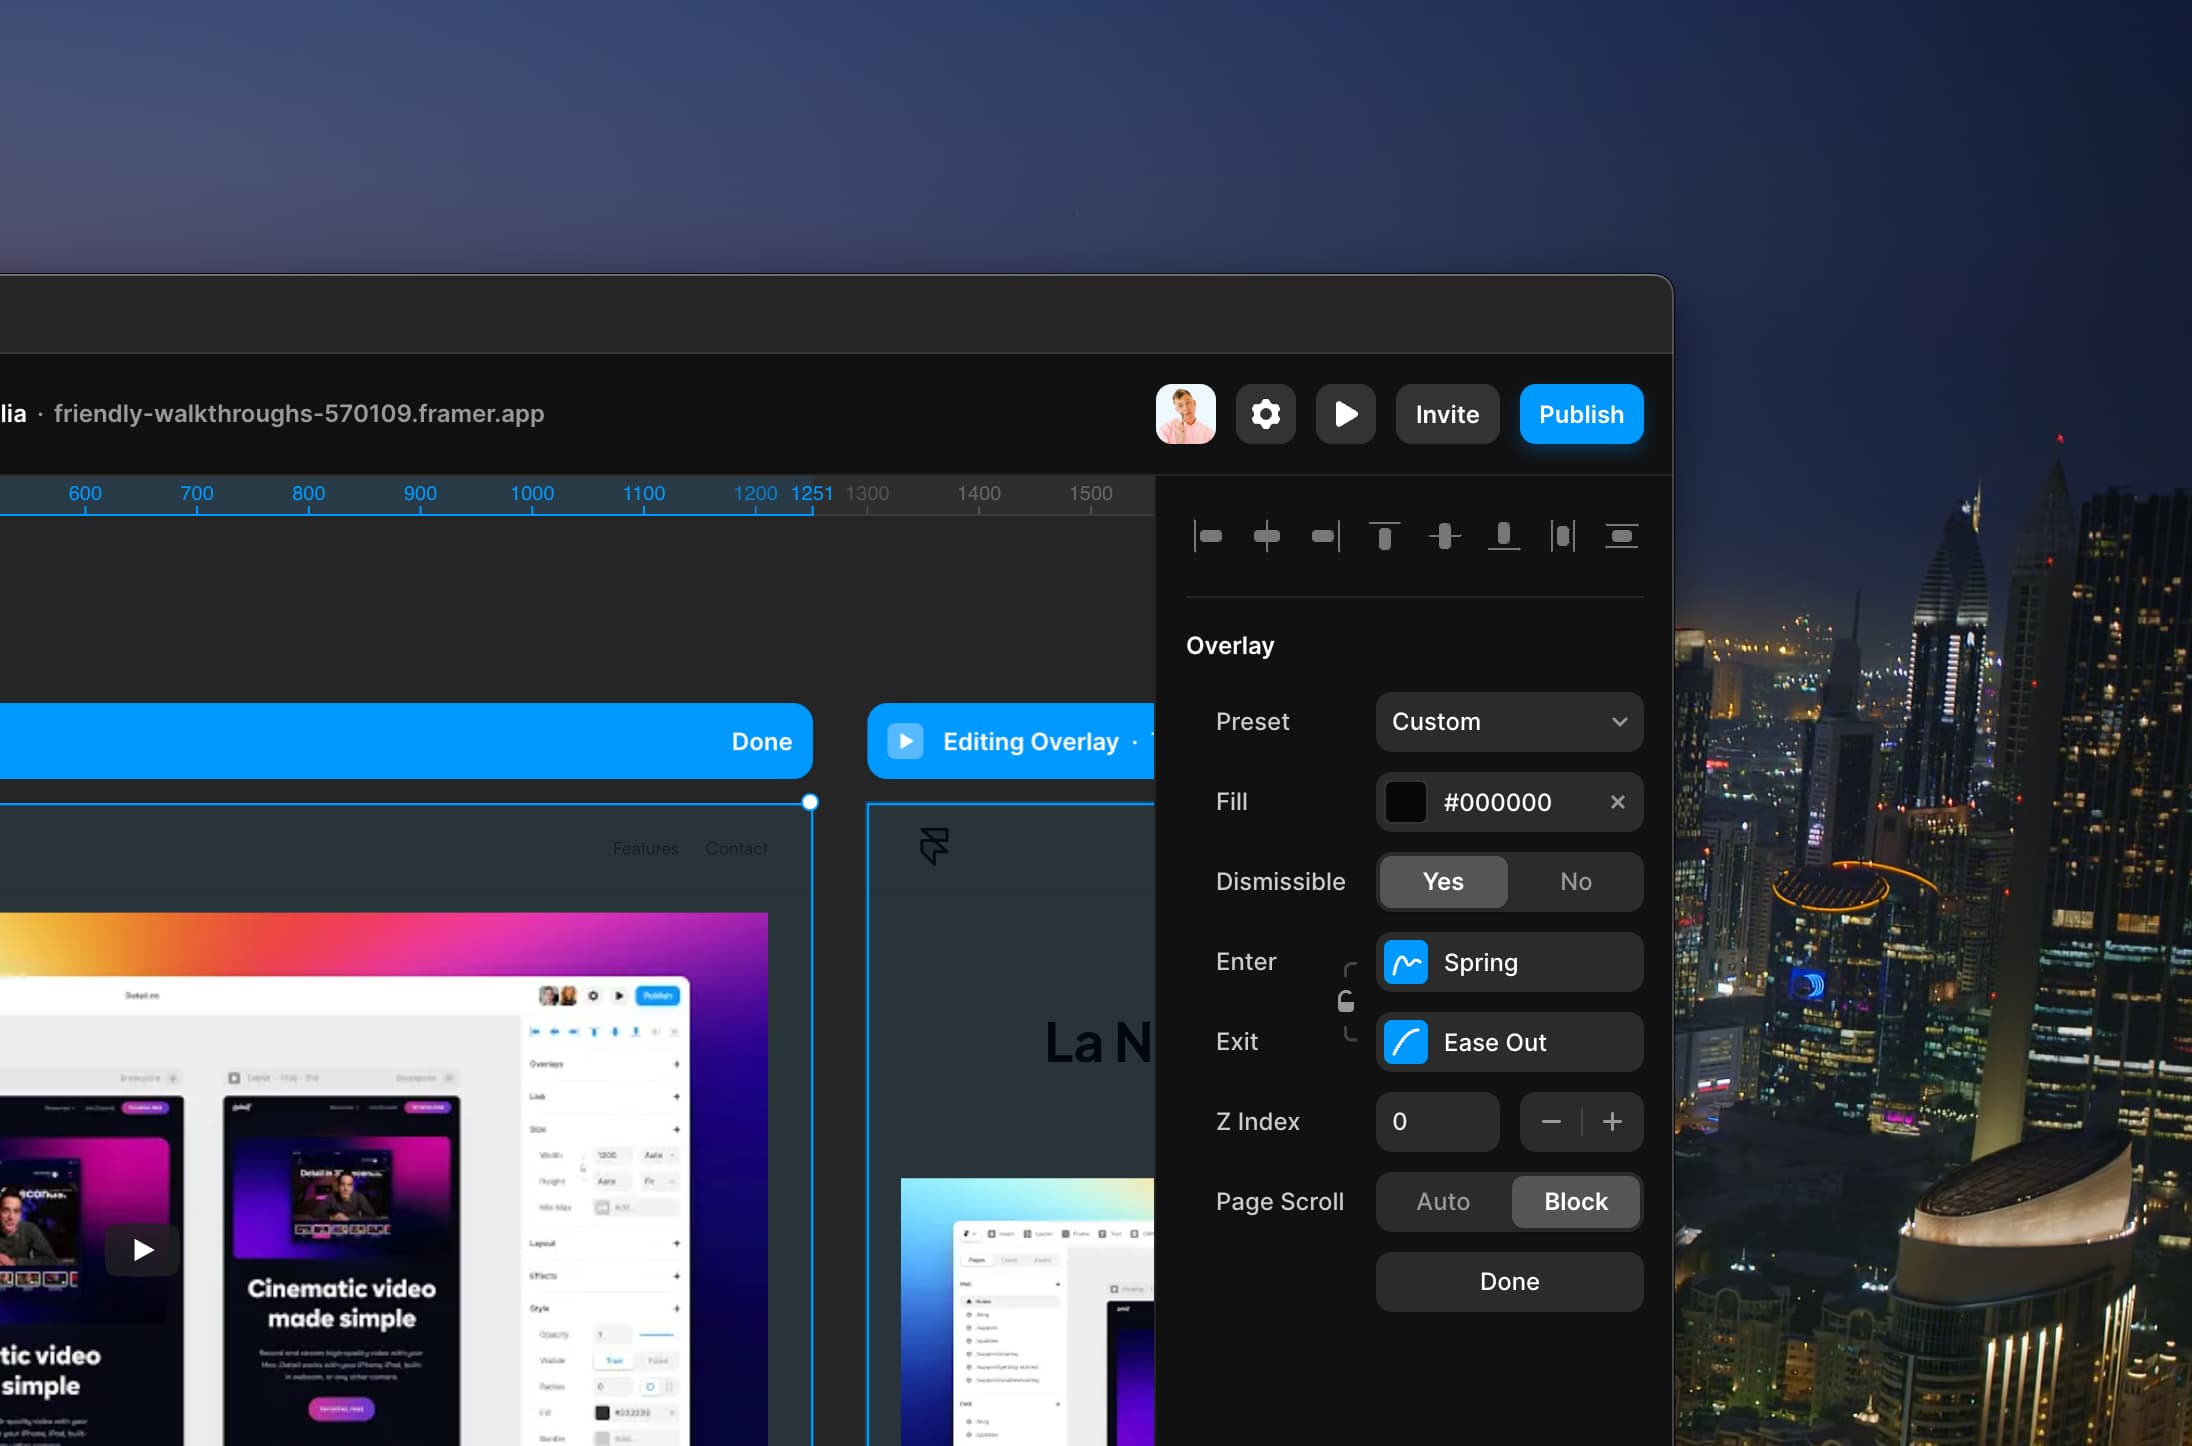Click the Publish button
The image size is (2192, 1446).
click(x=1581, y=414)
